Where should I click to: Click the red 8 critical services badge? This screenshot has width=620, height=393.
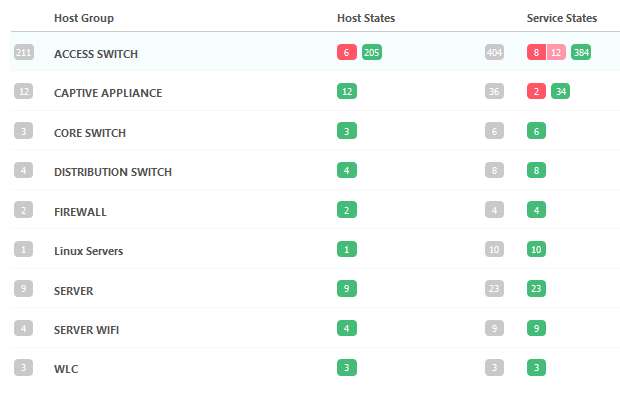click(x=536, y=52)
